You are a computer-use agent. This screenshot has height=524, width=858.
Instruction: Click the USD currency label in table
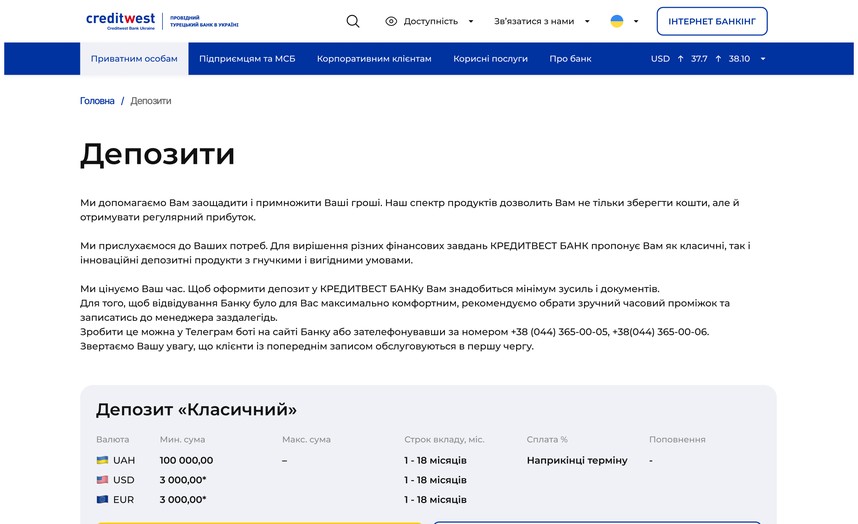[124, 480]
